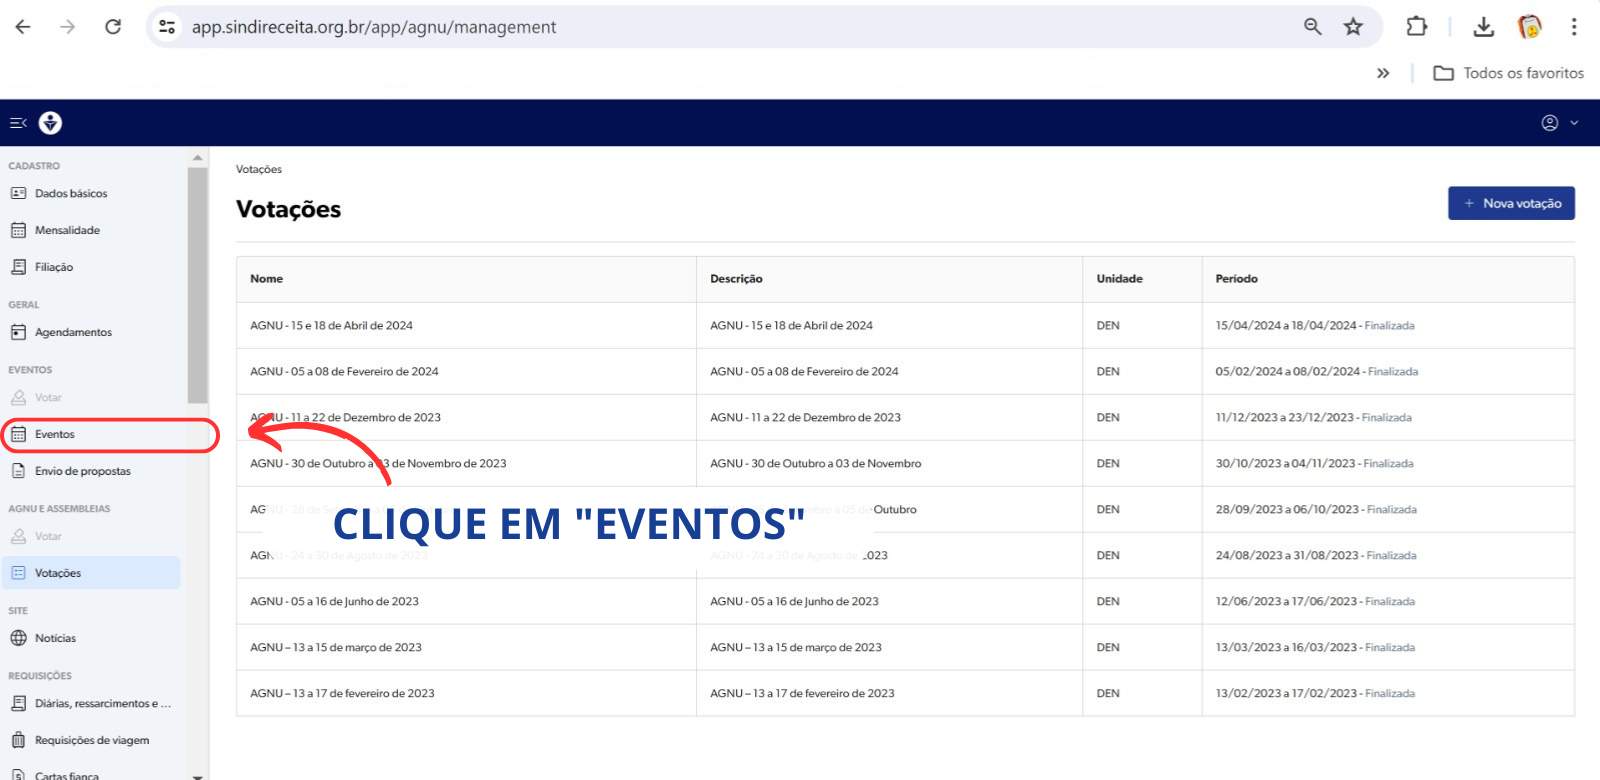Click the Sindireceita logo icon
1600x780 pixels.
click(50, 123)
